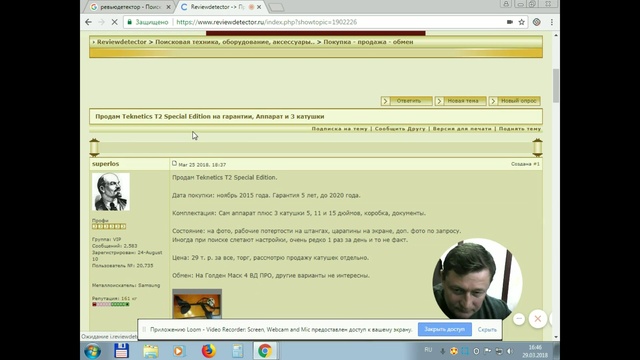Click the address bar URL
The height and width of the screenshot is (360, 640).
267,22
